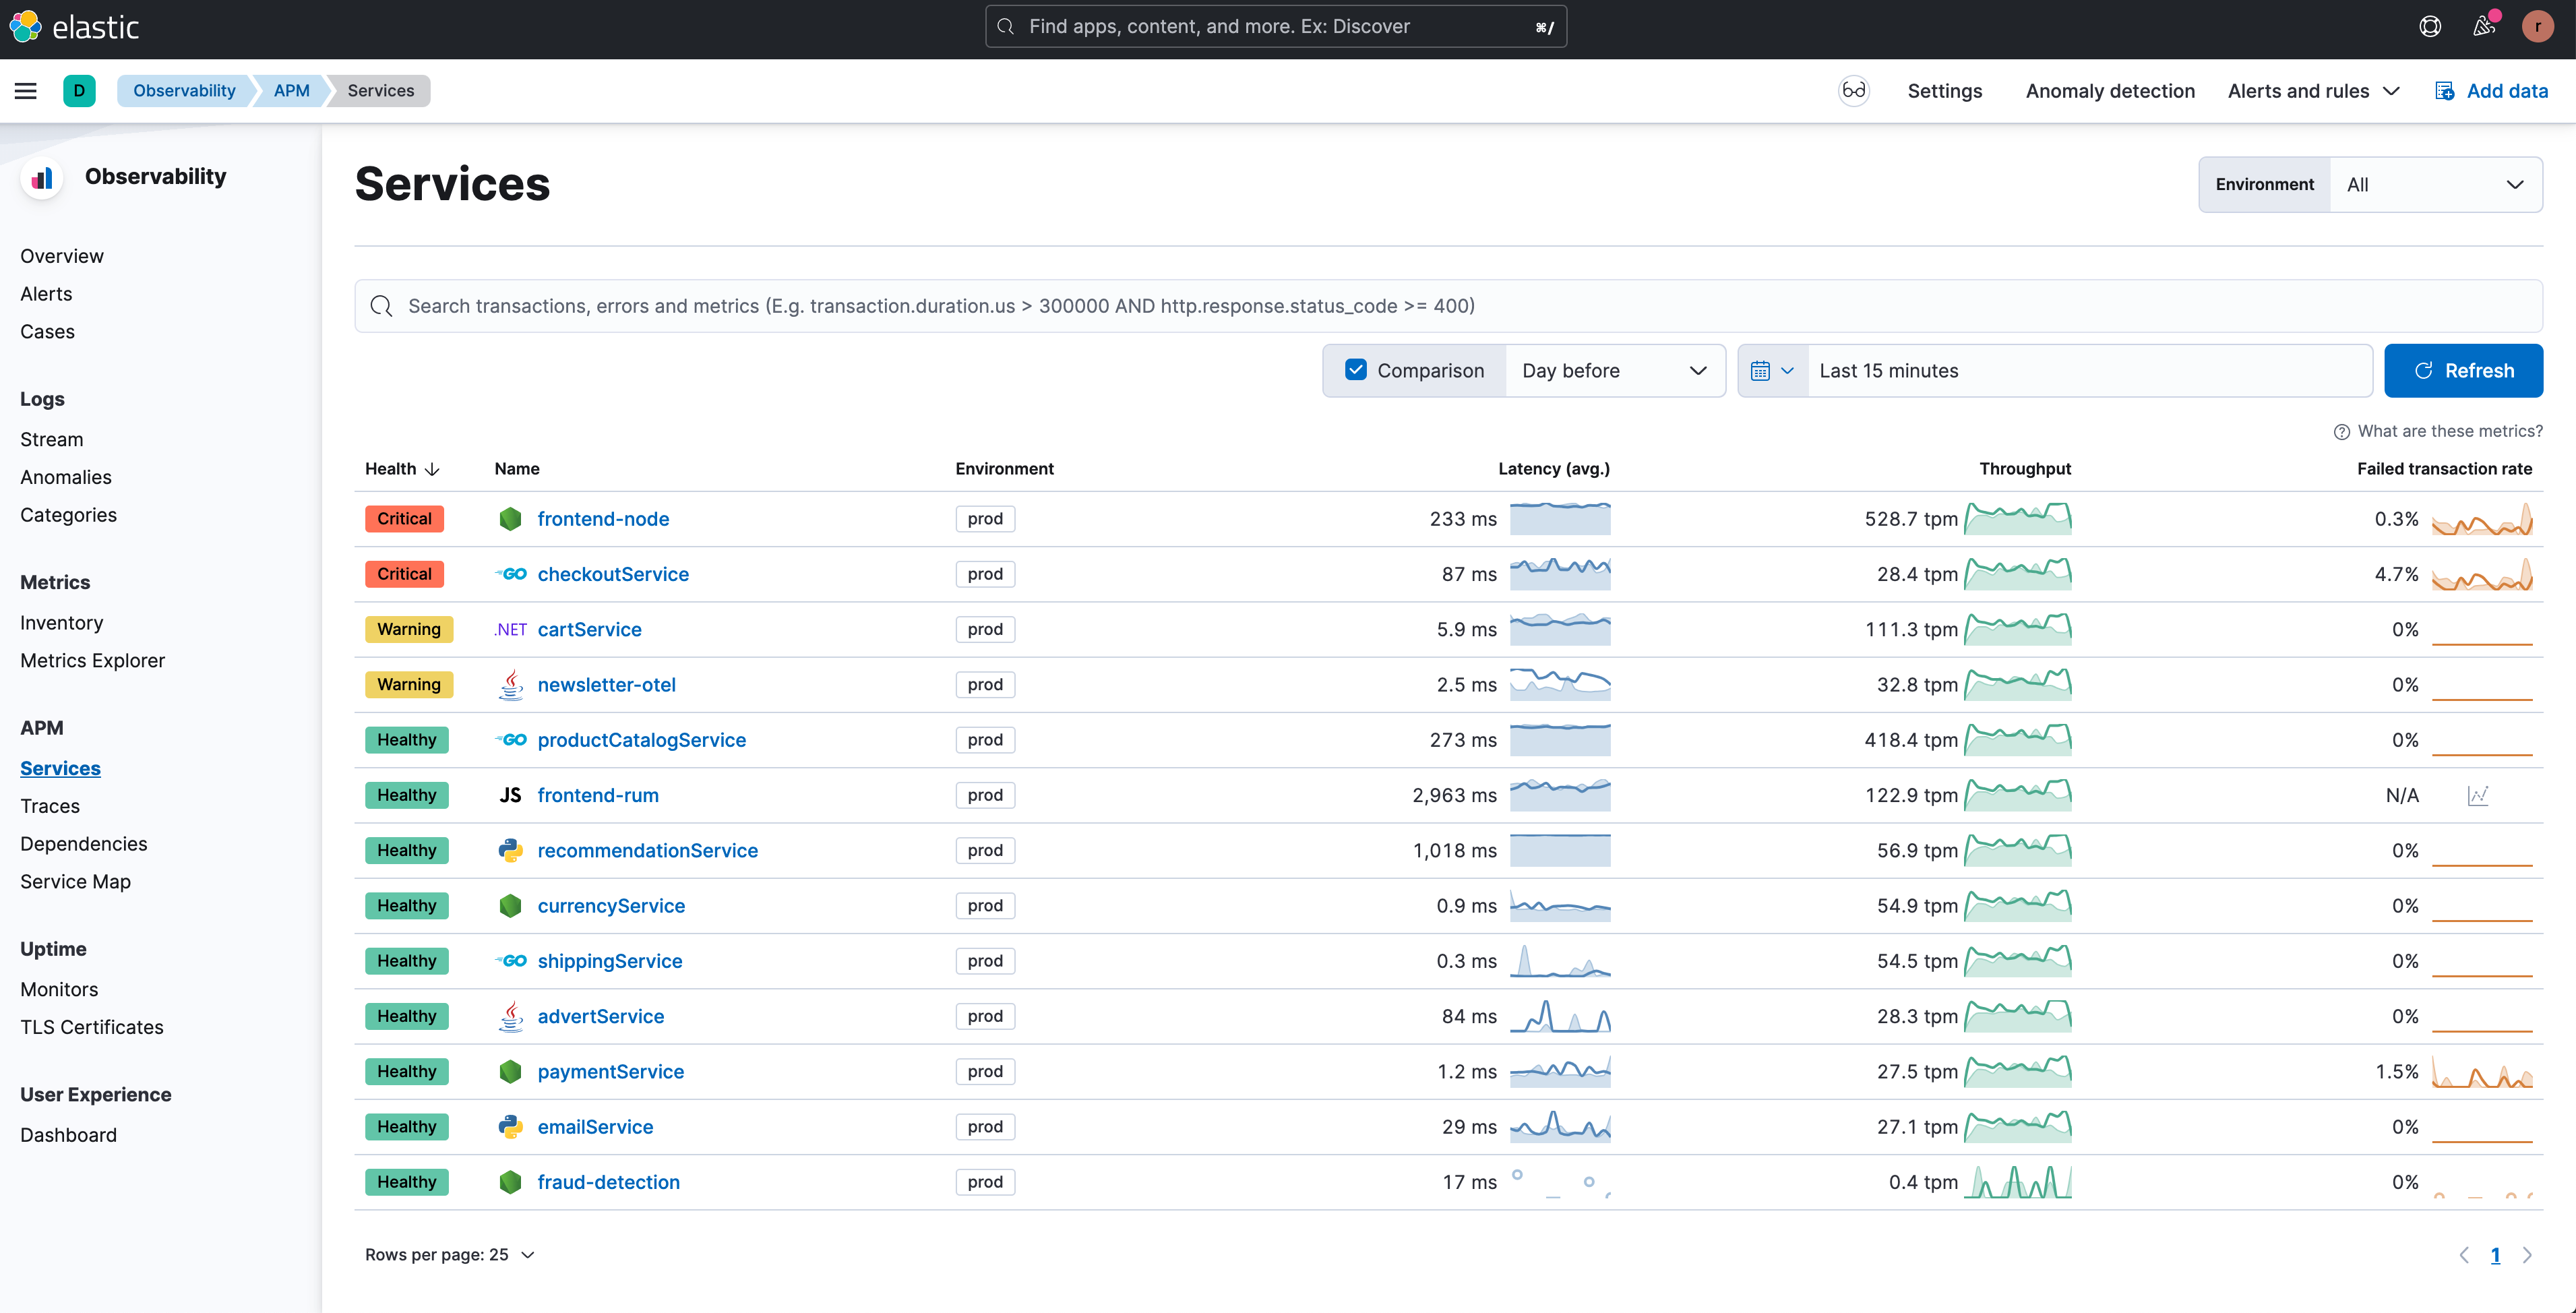
Task: Click Go icon beside shippingService
Action: [x=511, y=961]
